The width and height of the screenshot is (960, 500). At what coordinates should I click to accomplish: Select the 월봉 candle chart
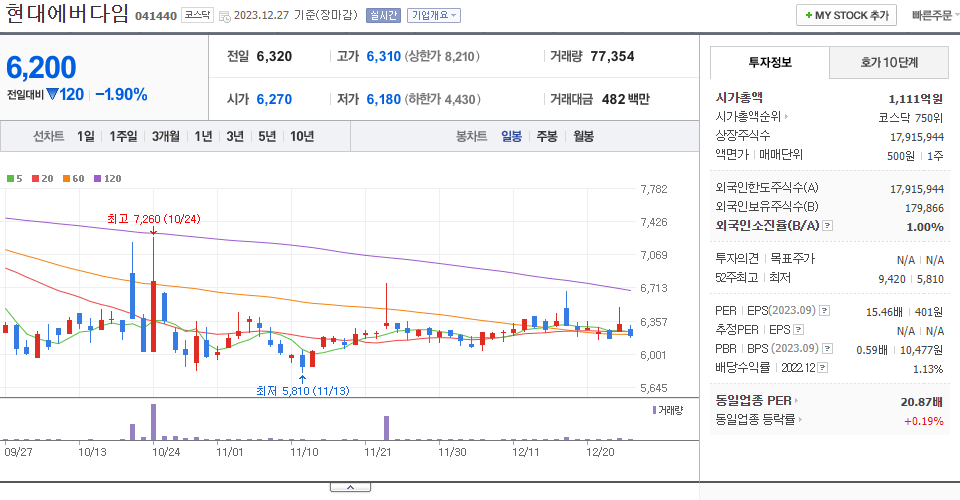click(x=583, y=136)
